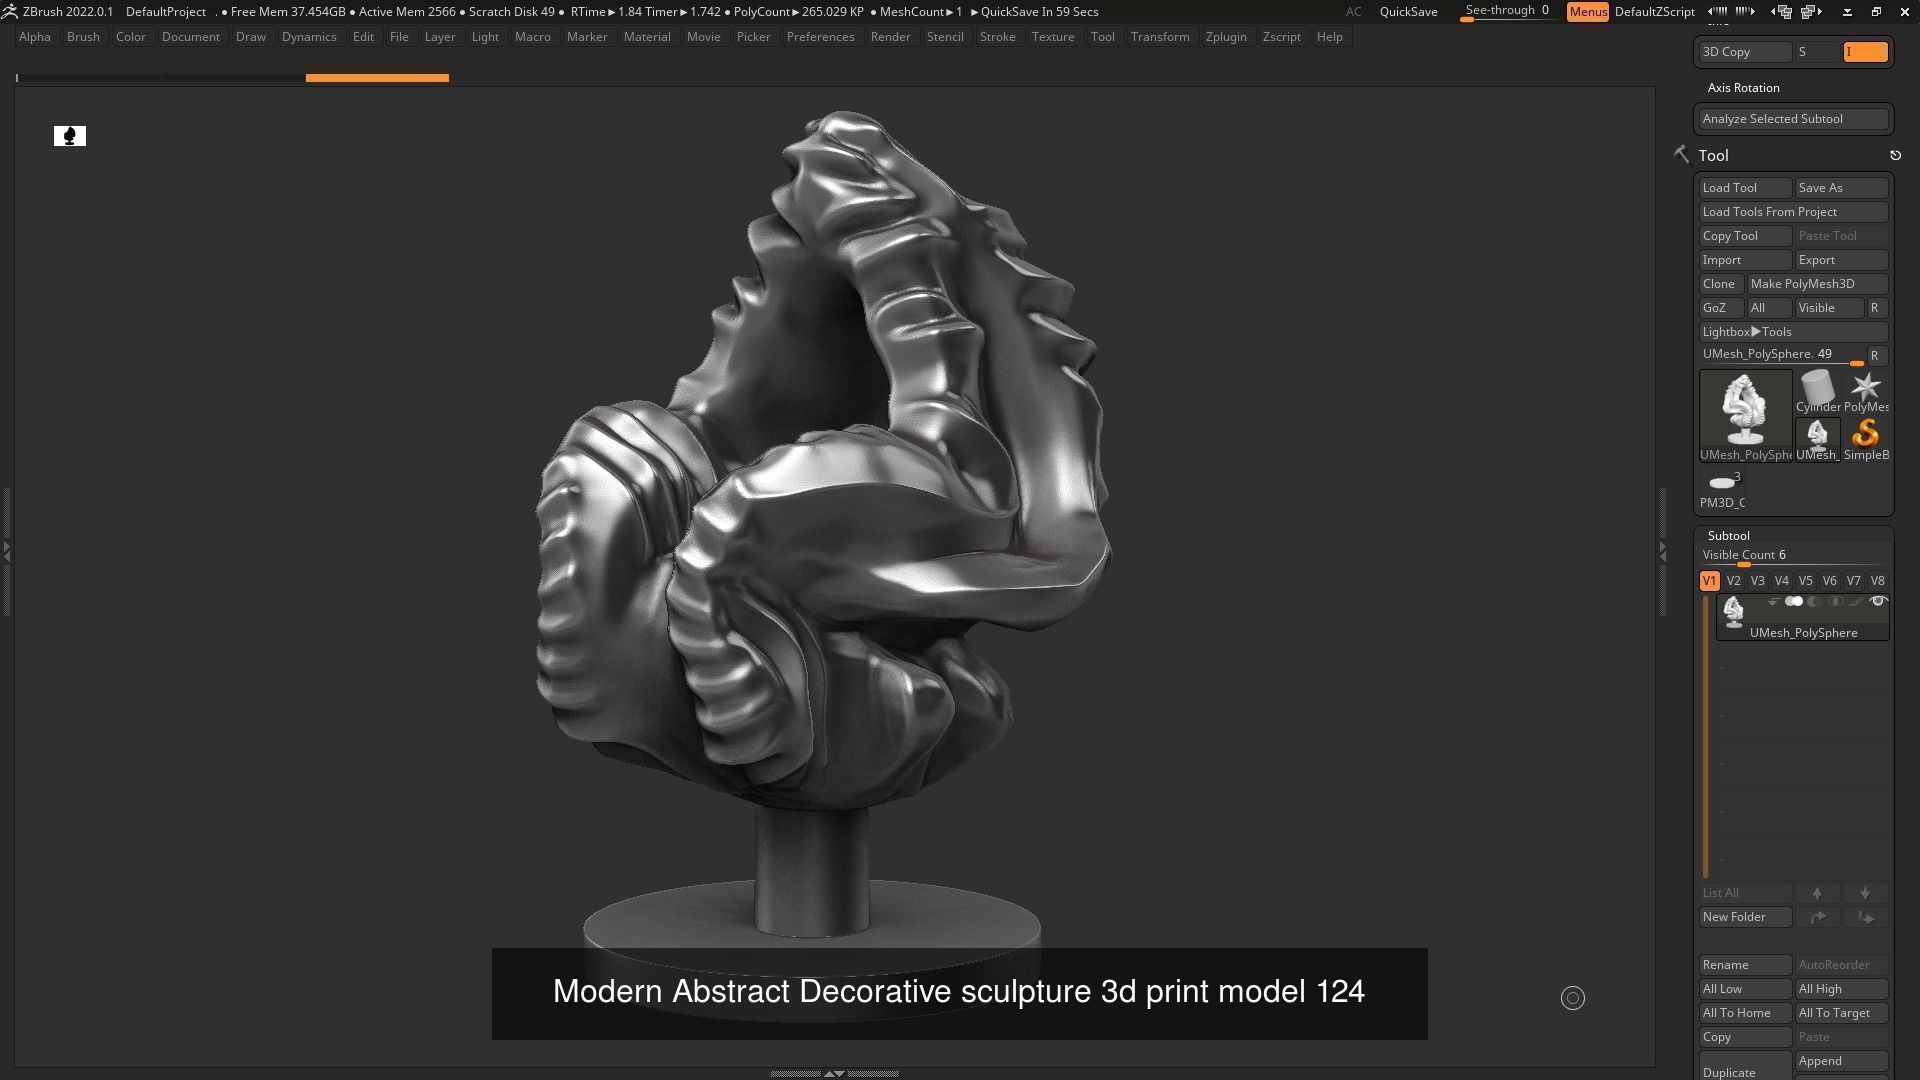Select the V8 visibility set button

click(x=1877, y=581)
